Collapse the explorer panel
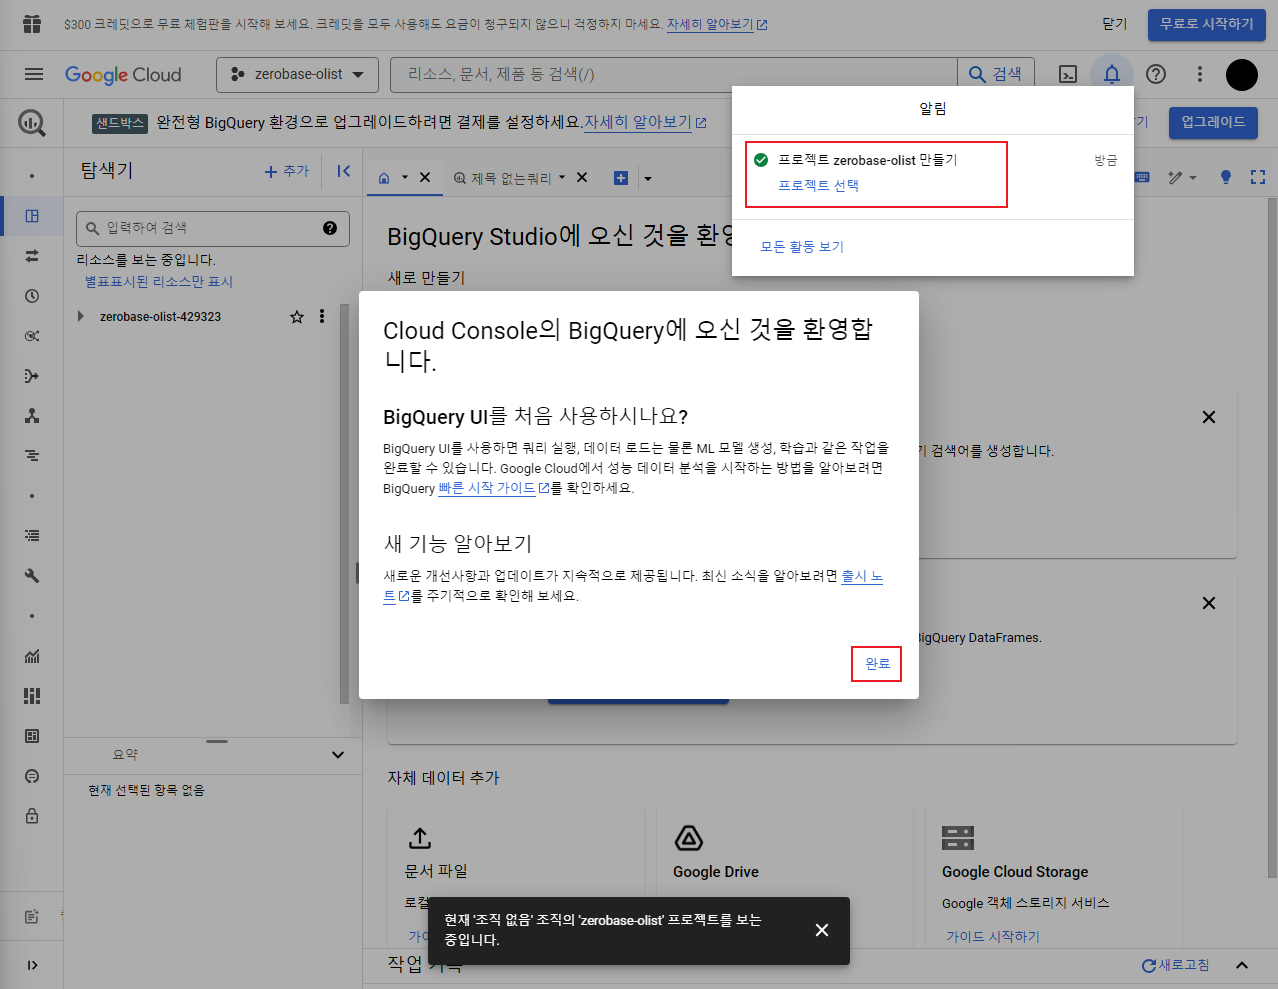 coord(343,171)
